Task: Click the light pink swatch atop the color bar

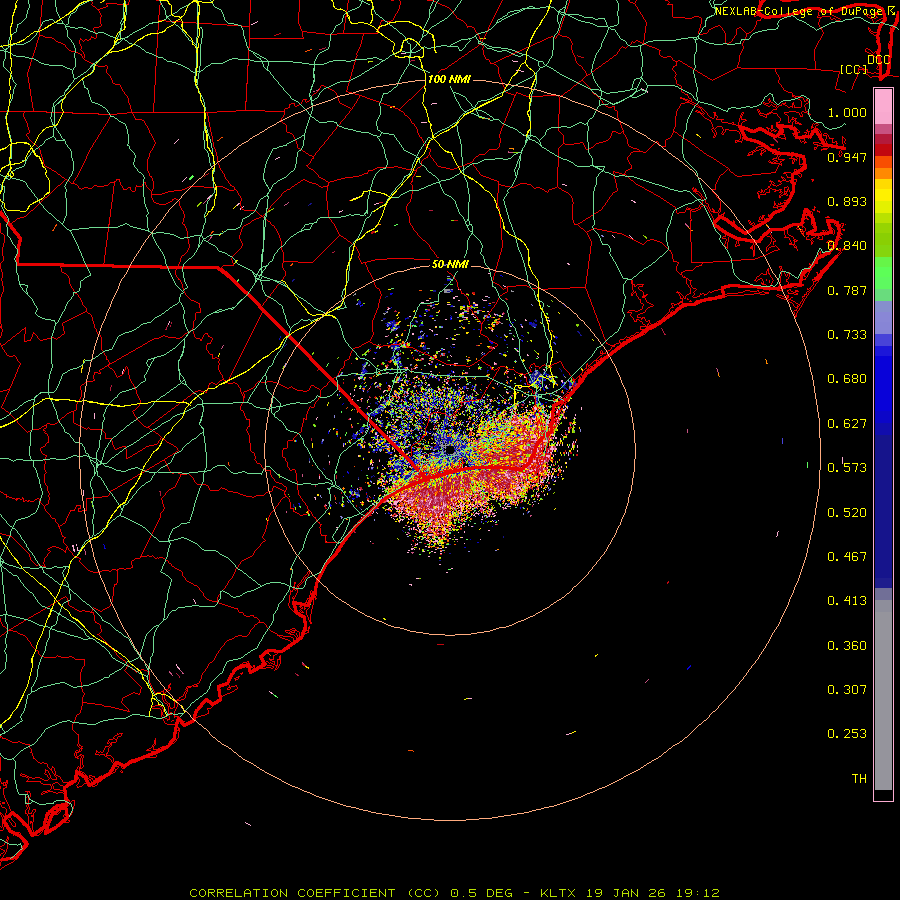Action: coord(883,107)
